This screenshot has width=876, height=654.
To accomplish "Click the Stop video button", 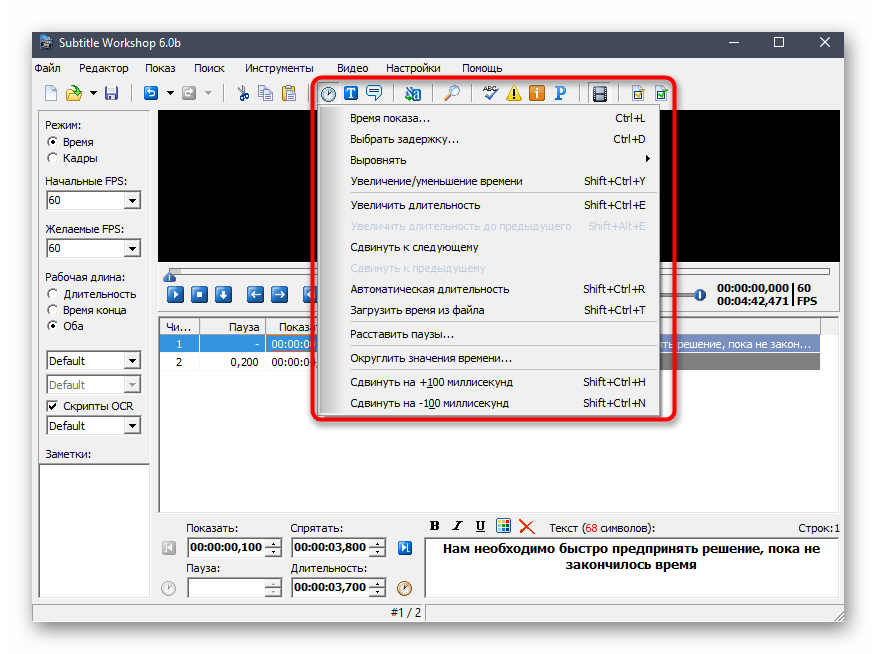I will (199, 294).
